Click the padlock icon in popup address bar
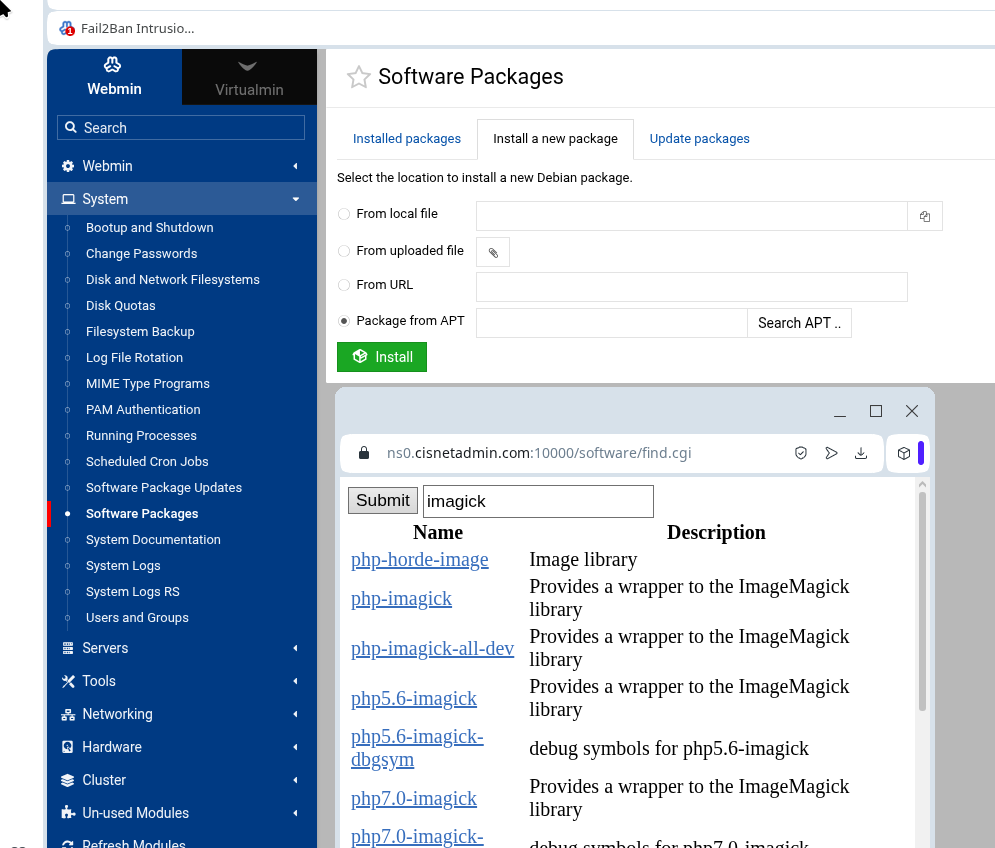995x848 pixels. coord(364,453)
